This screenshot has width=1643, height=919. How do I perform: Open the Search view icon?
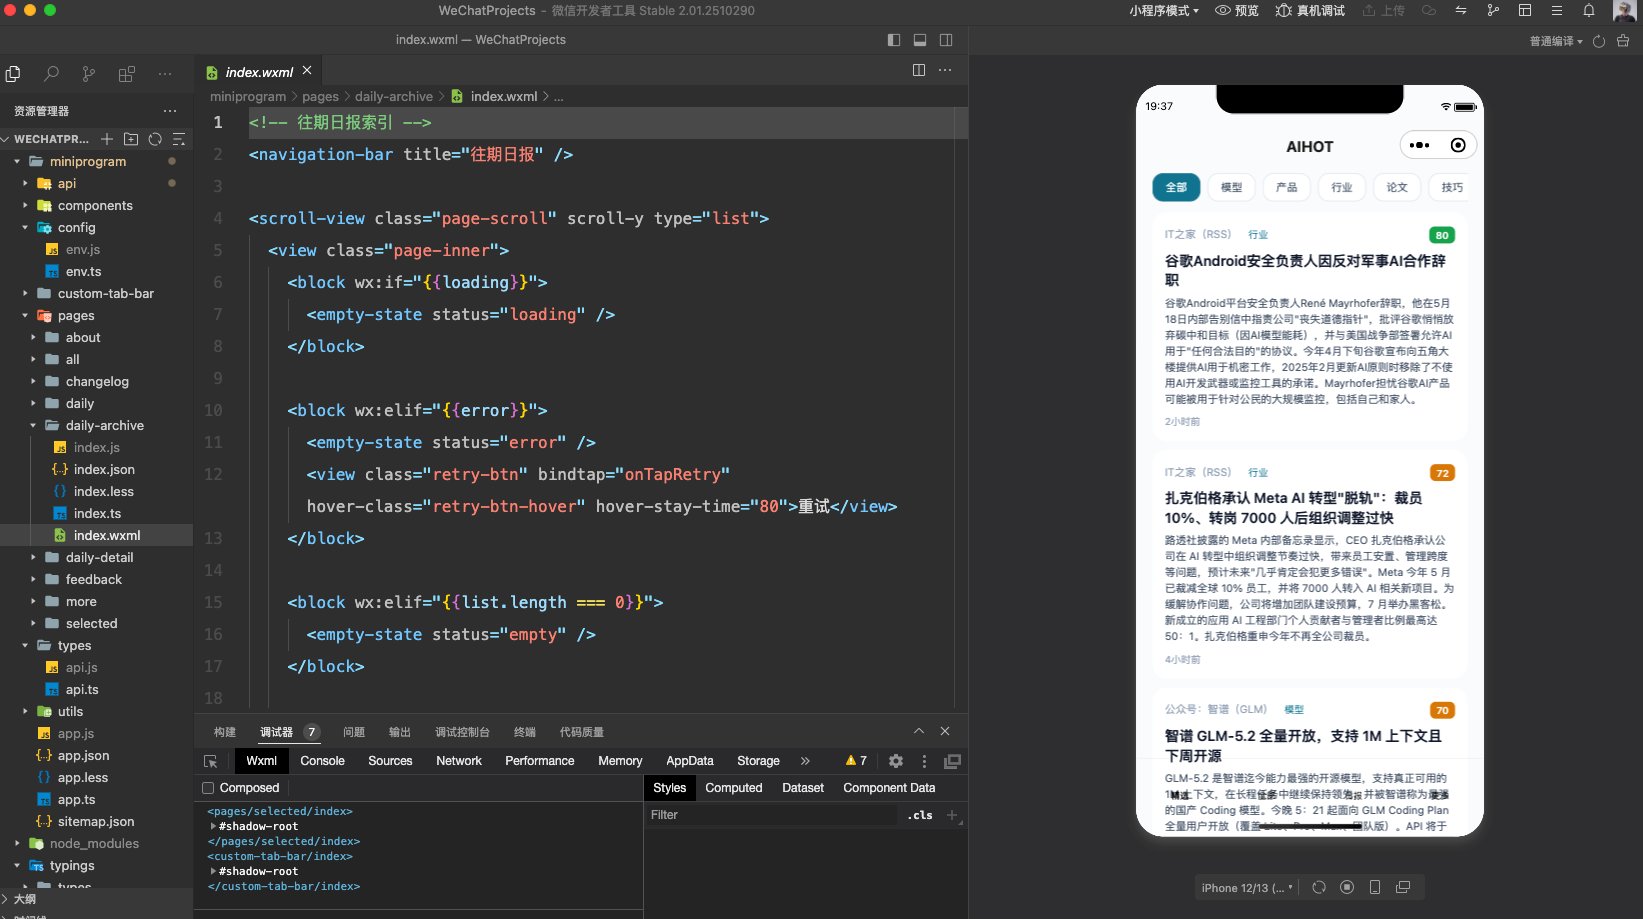pyautogui.click(x=51, y=74)
